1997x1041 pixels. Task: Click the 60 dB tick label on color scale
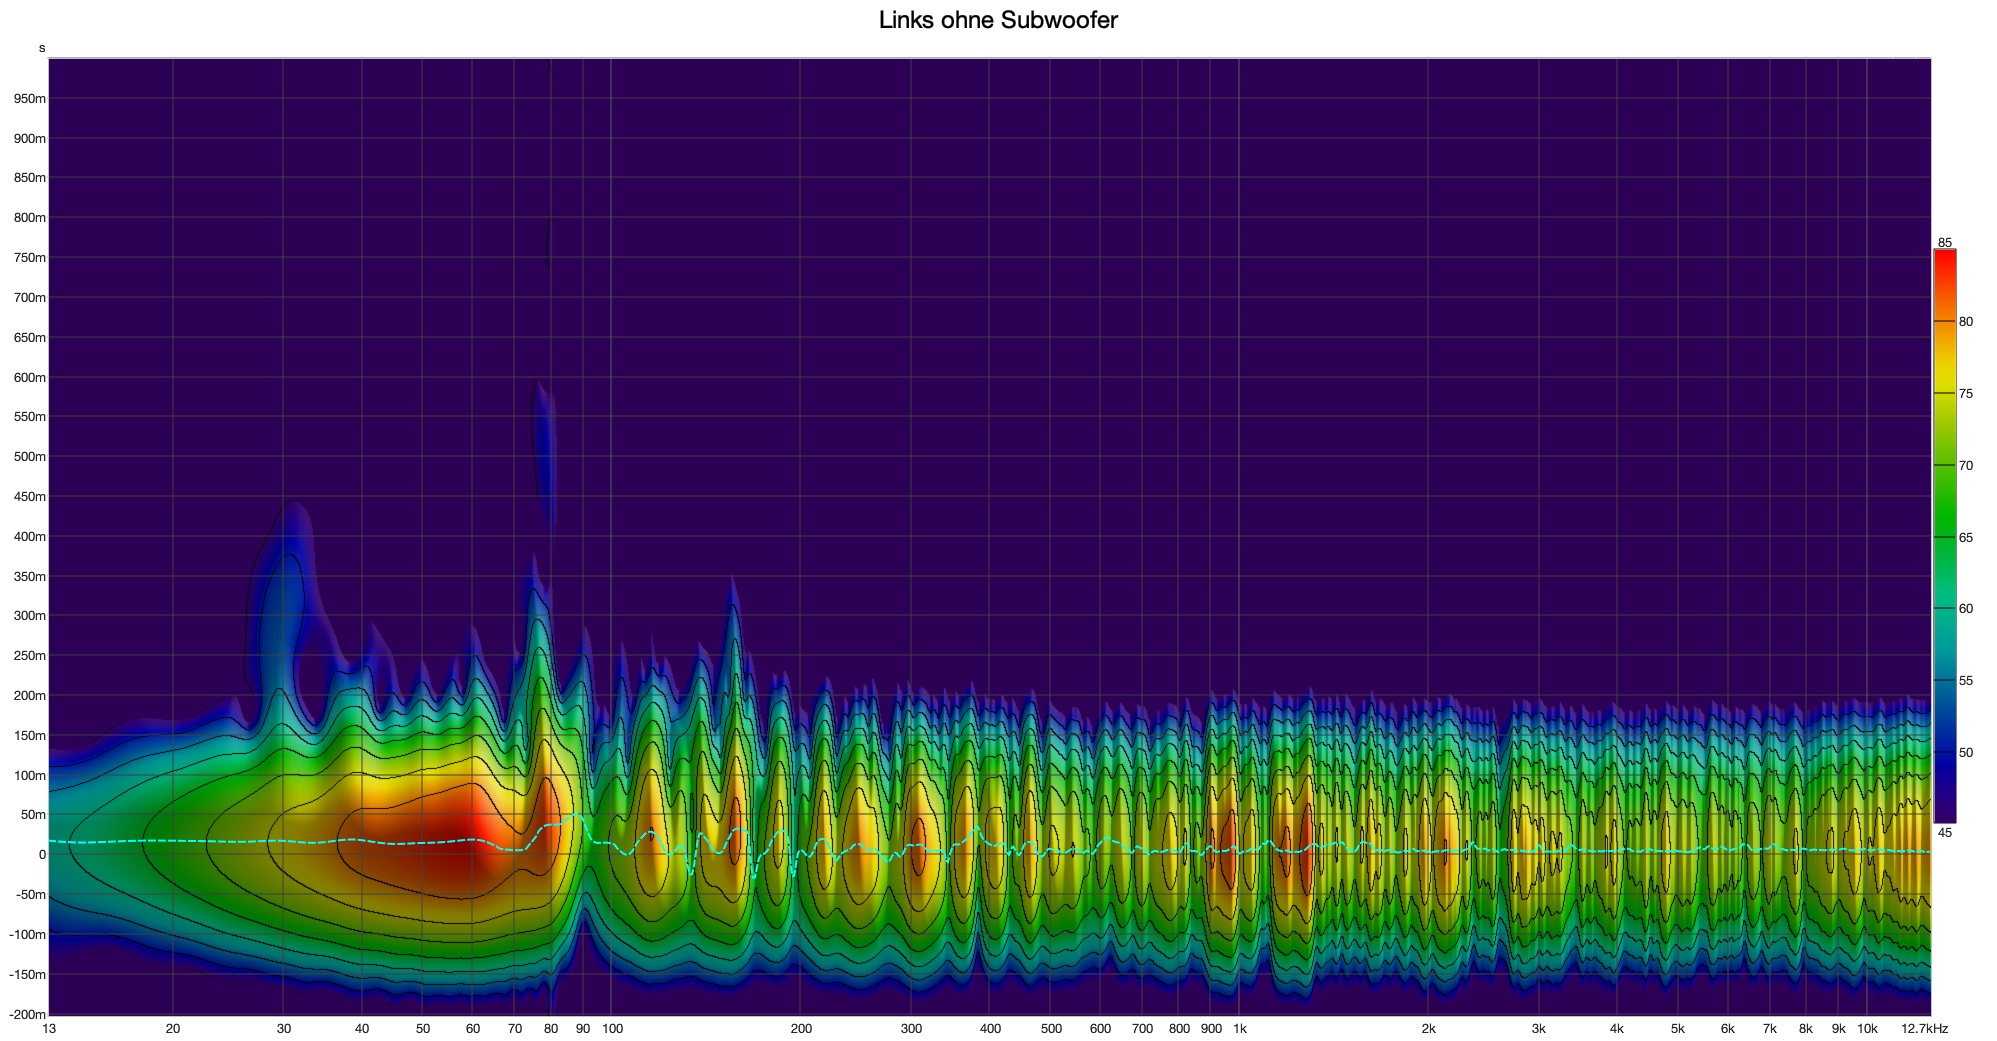coord(1965,609)
